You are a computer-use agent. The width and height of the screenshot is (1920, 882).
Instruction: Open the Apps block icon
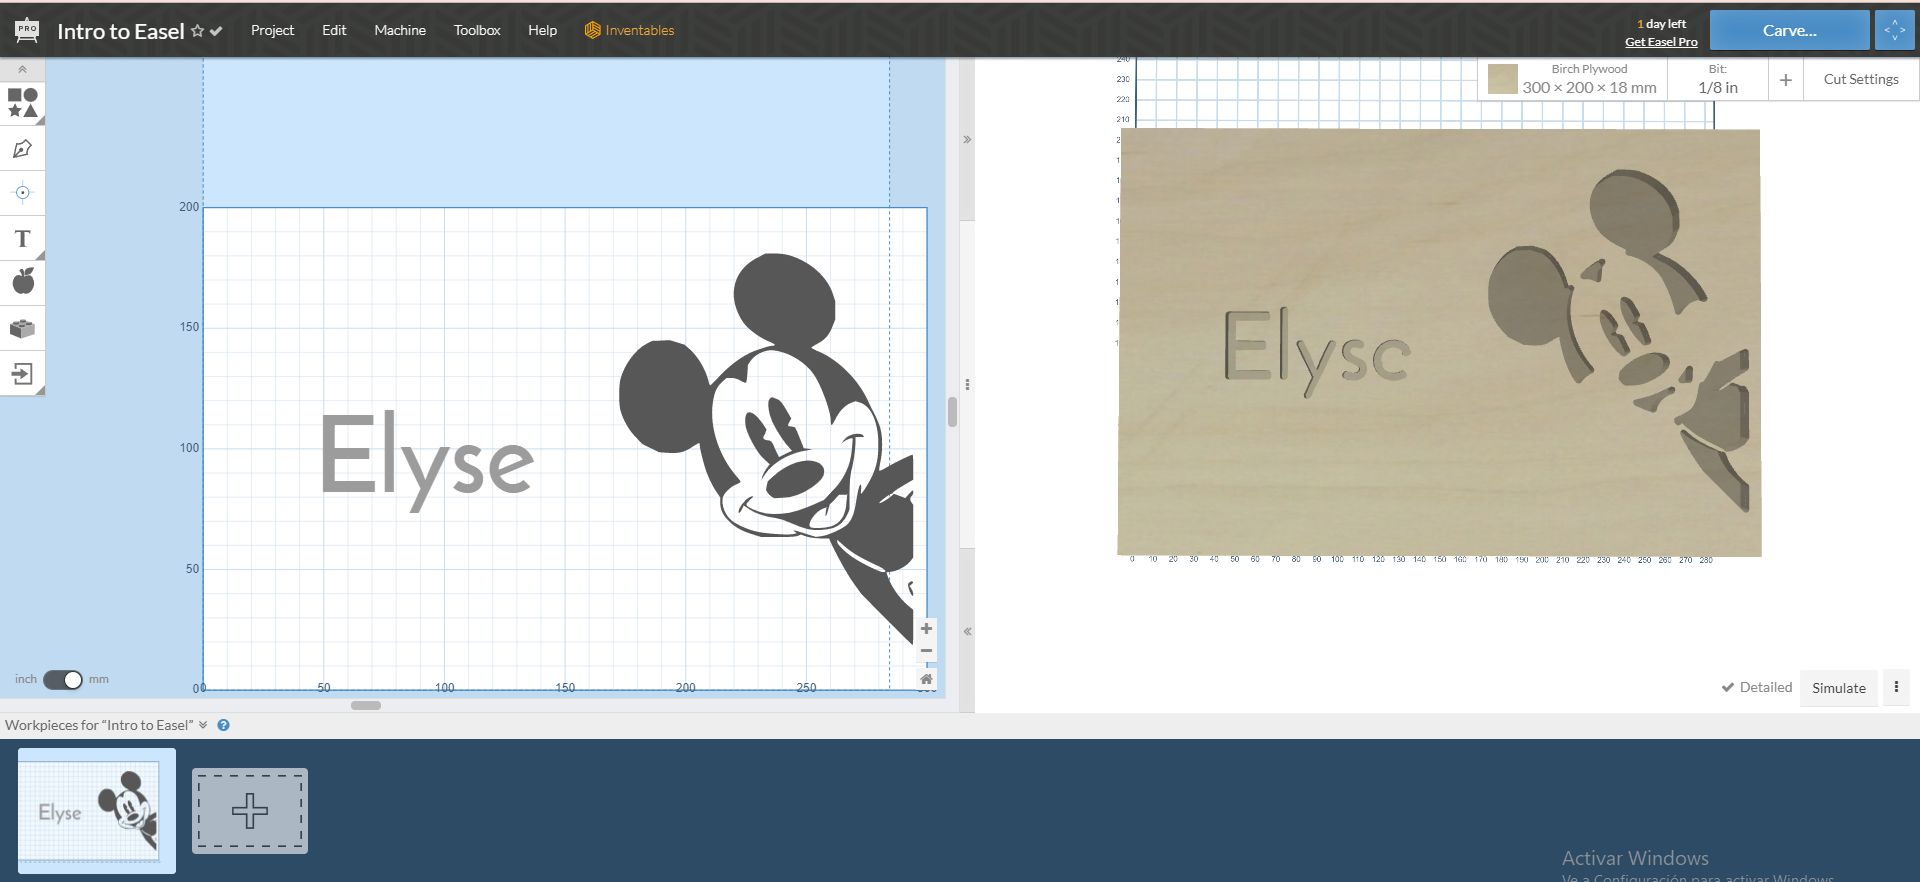pyautogui.click(x=22, y=329)
